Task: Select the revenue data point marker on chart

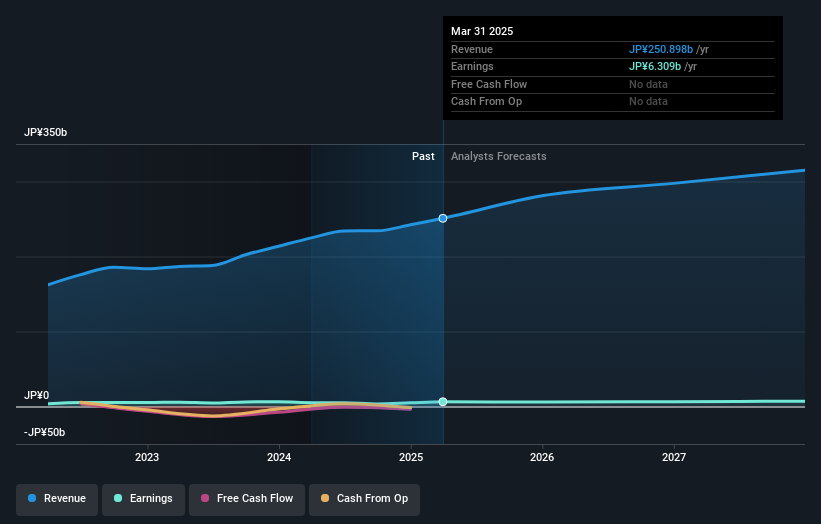Action: click(443, 218)
